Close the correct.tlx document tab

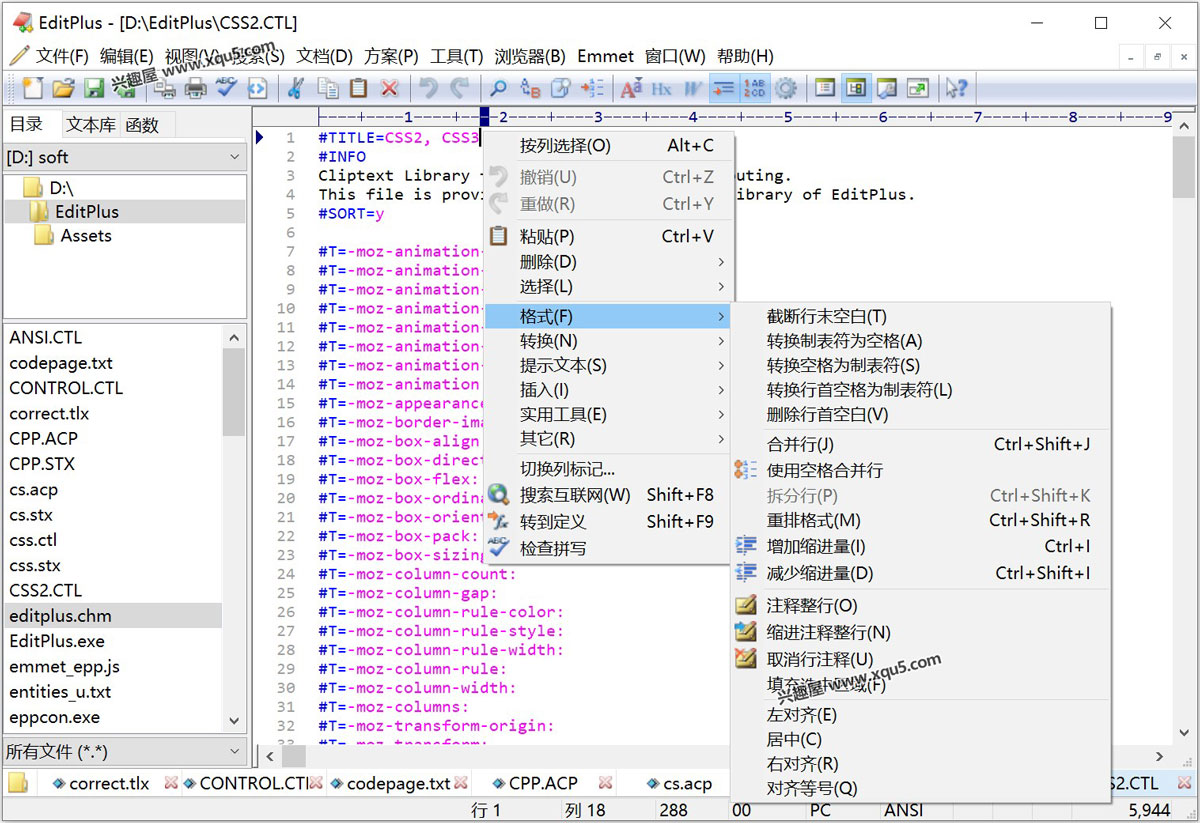(171, 783)
